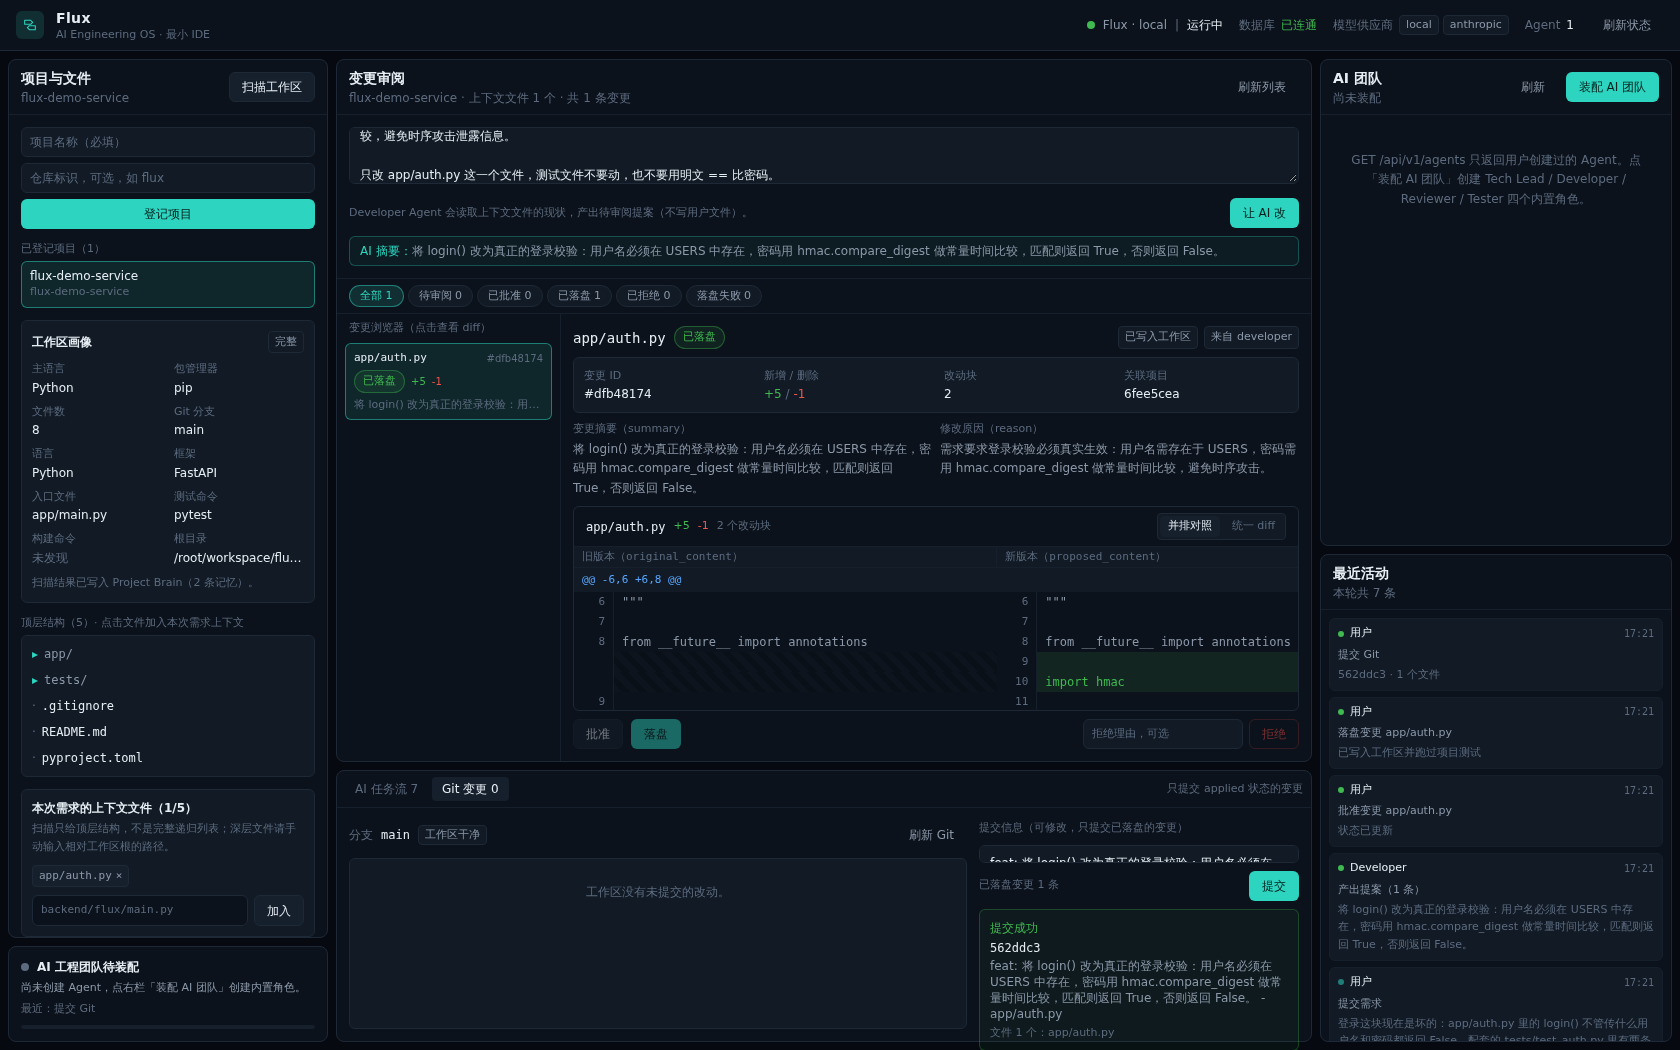Screen dimensions: 1680x1050
Task: Click 加入 to add context file
Action: click(x=279, y=911)
